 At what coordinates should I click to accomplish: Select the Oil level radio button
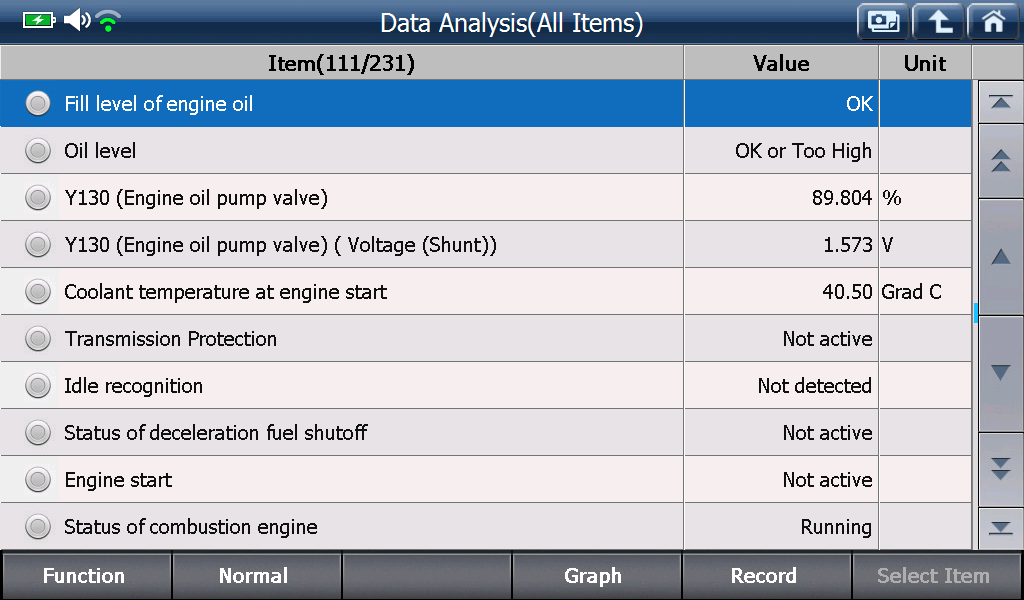38,151
